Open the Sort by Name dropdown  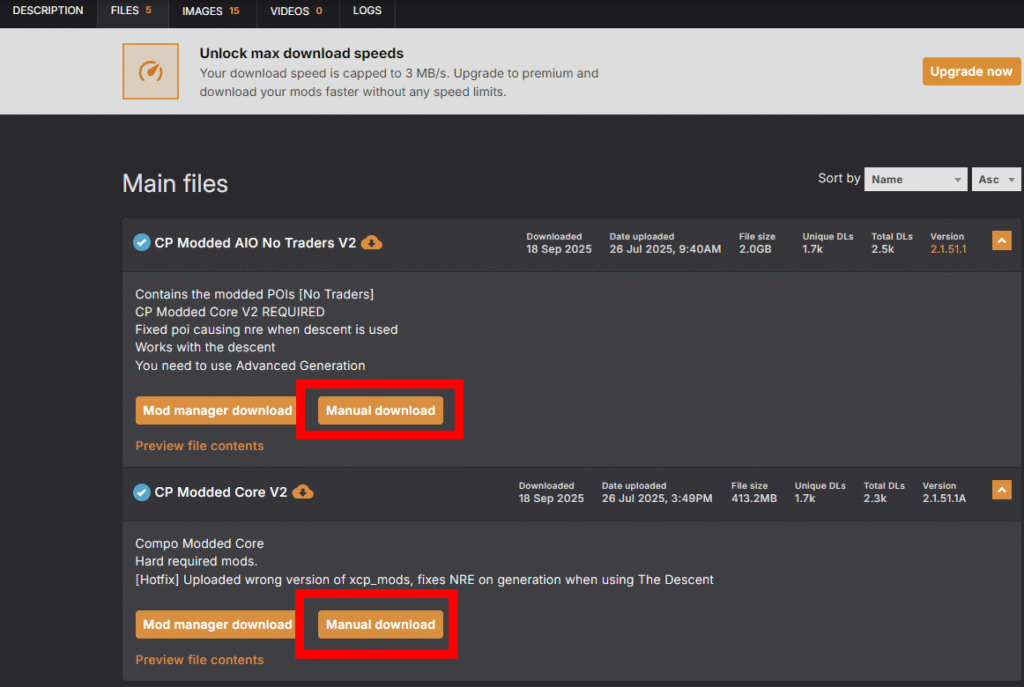(x=915, y=179)
